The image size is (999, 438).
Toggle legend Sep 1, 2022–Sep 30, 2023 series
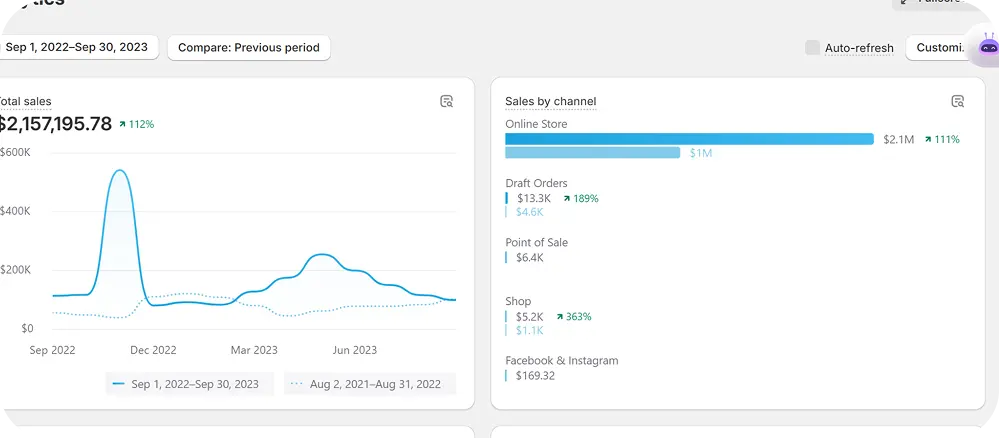tap(190, 384)
